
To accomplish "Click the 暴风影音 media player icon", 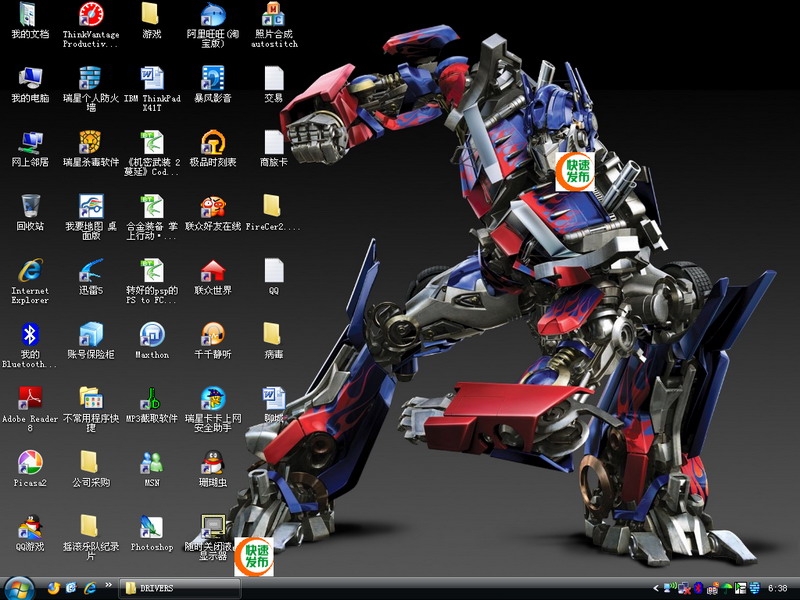I will [213, 85].
